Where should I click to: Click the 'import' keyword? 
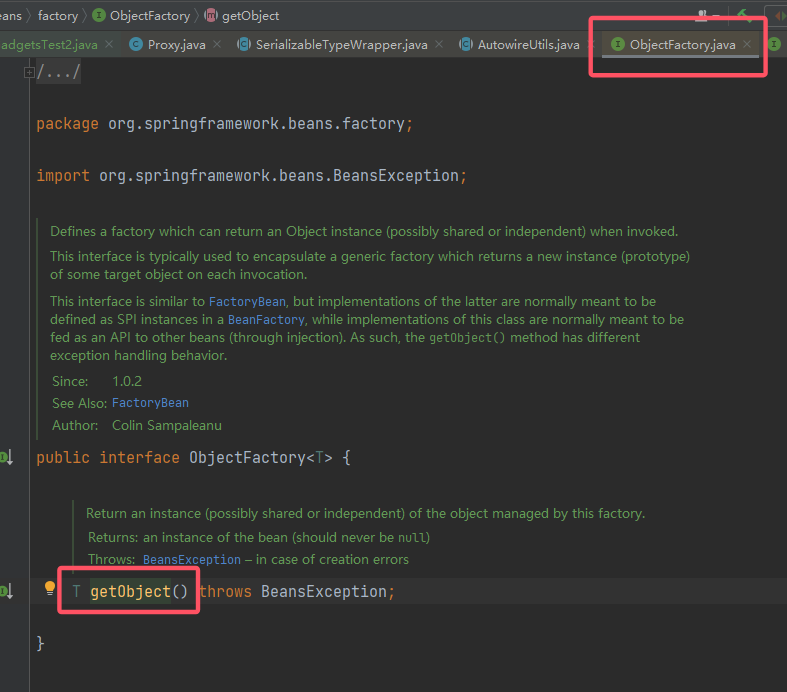pos(63,176)
